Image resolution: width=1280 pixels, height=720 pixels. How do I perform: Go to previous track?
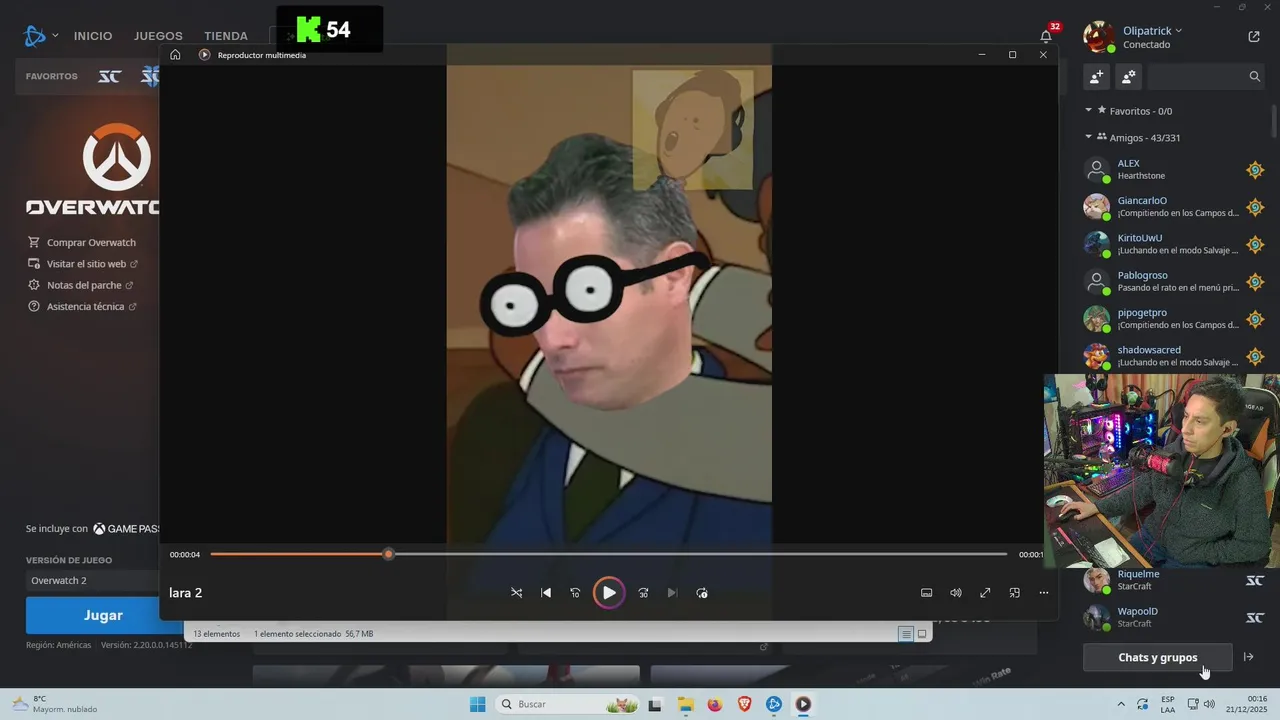coord(546,593)
